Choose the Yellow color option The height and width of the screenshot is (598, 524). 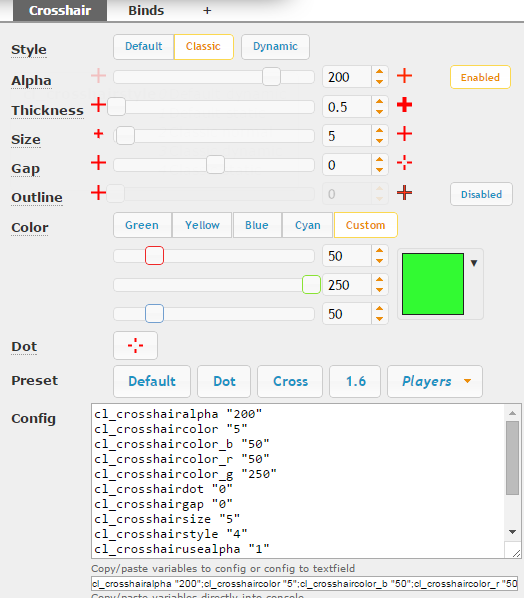[x=202, y=225]
